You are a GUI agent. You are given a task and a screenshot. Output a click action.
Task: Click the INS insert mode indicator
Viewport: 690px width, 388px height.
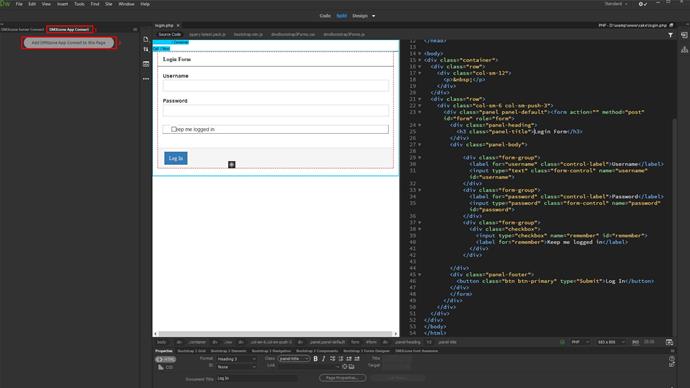pos(635,342)
